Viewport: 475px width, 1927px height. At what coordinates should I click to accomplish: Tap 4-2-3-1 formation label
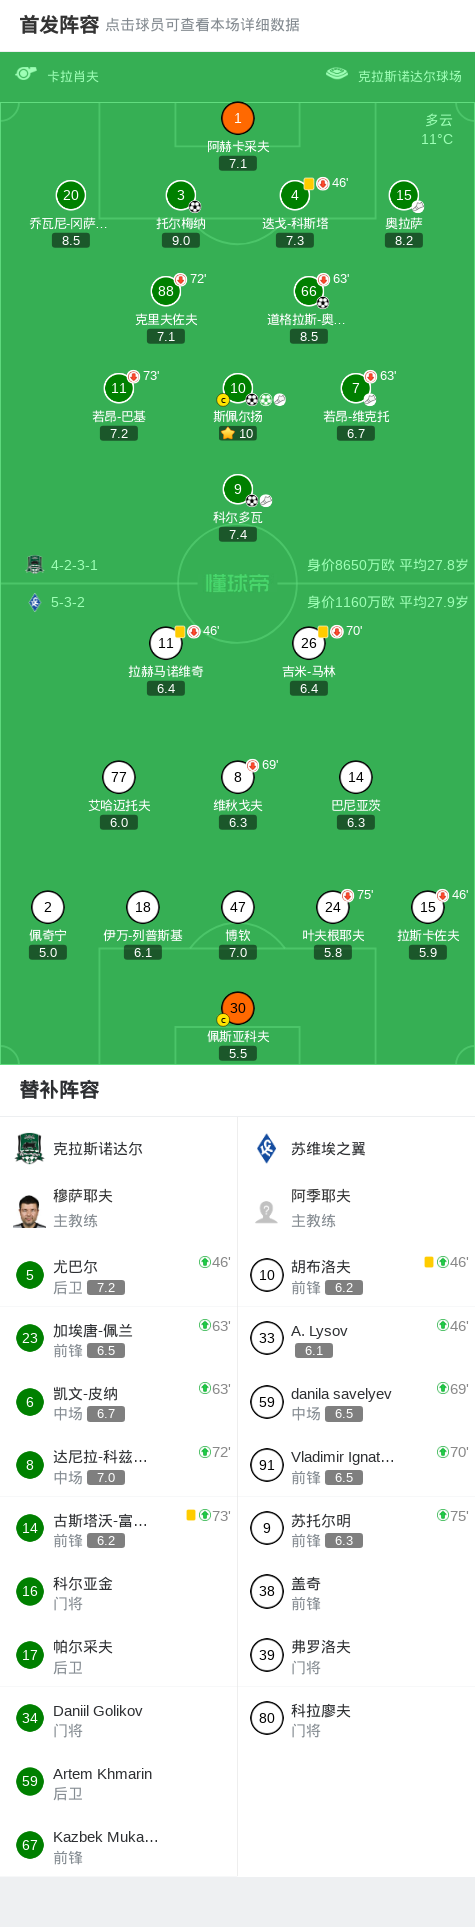[x=74, y=565]
